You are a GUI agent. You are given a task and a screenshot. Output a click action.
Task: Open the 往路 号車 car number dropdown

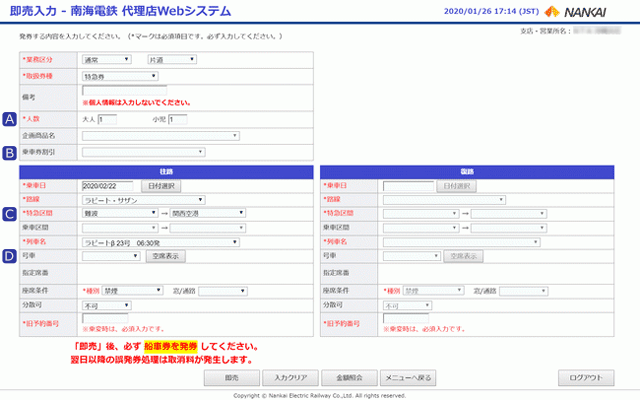point(111,256)
